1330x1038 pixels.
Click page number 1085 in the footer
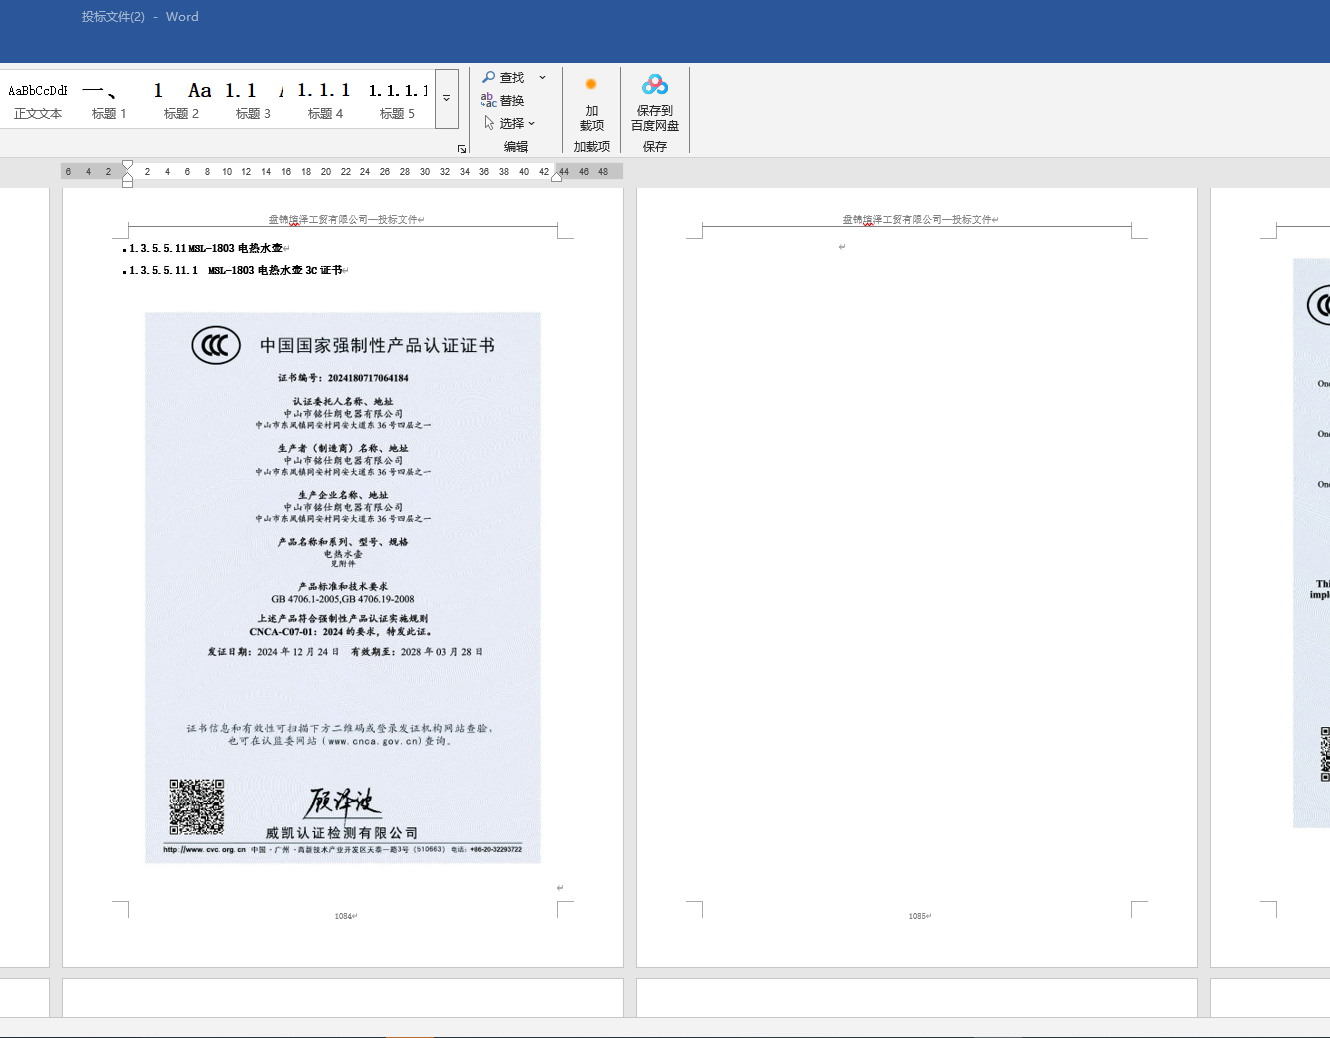pos(917,916)
